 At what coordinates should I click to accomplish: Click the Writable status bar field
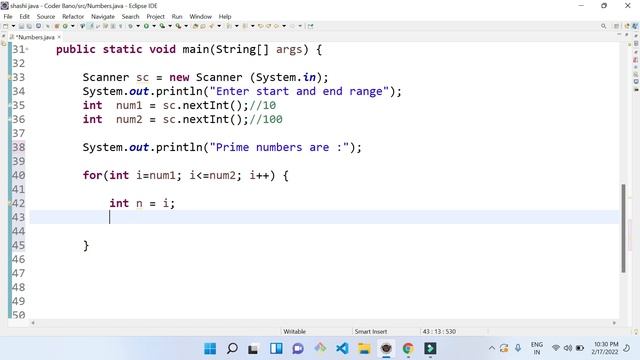pyautogui.click(x=294, y=331)
